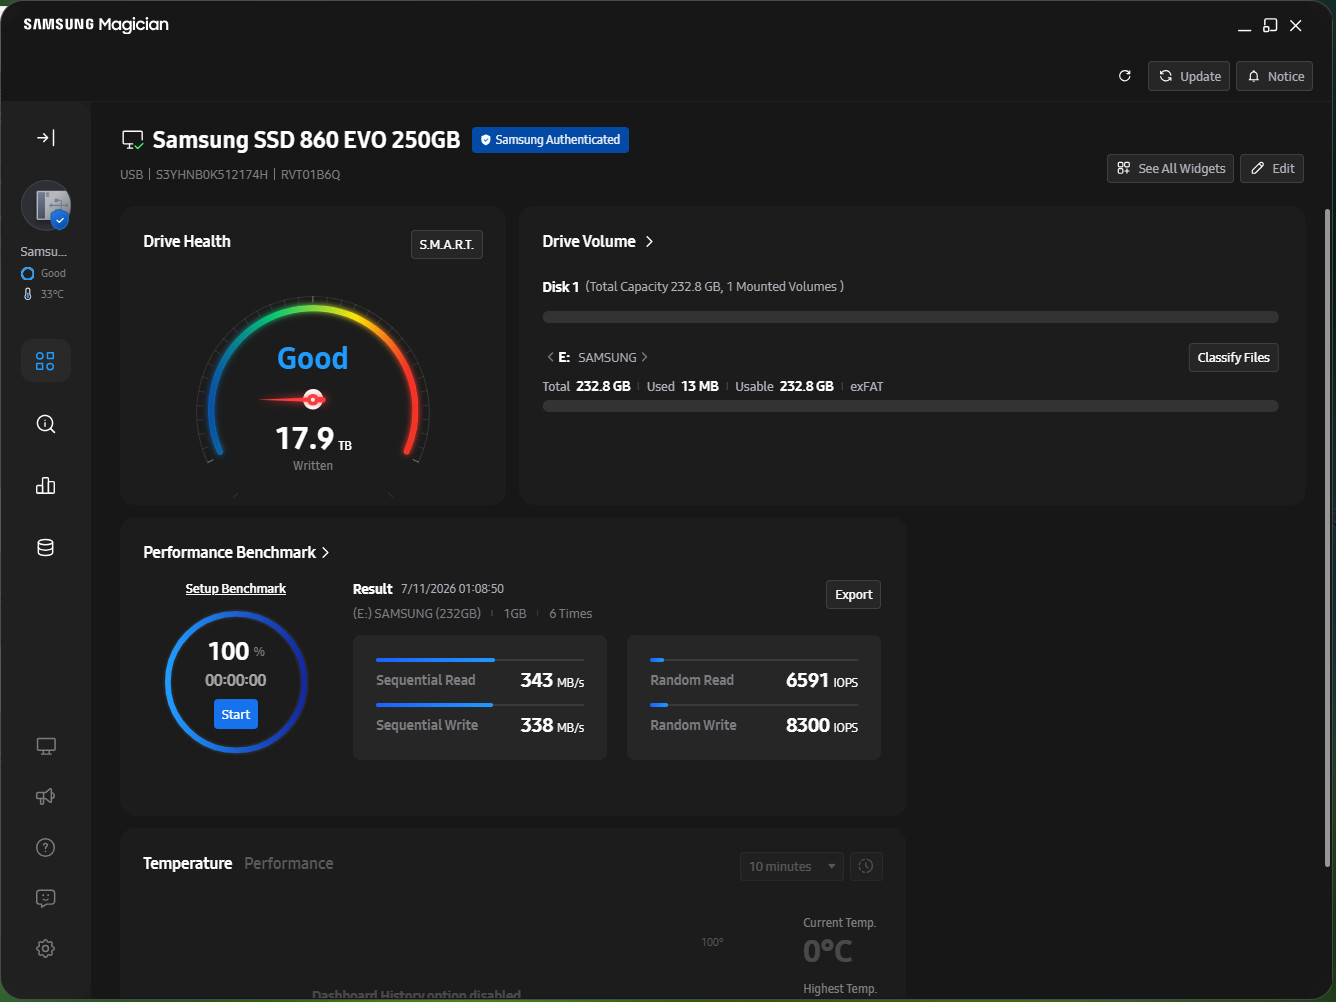Click the 17.9 TB Written value

[313, 439]
